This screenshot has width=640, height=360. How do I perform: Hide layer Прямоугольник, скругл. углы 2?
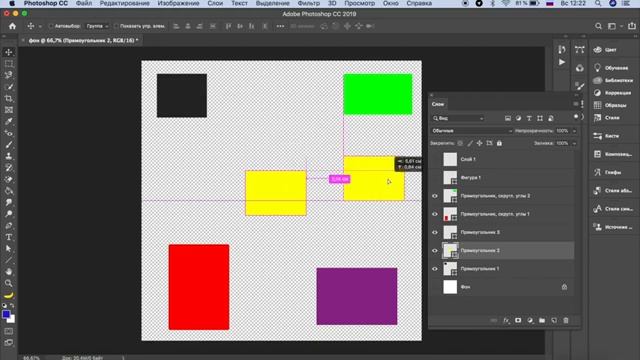coord(435,196)
